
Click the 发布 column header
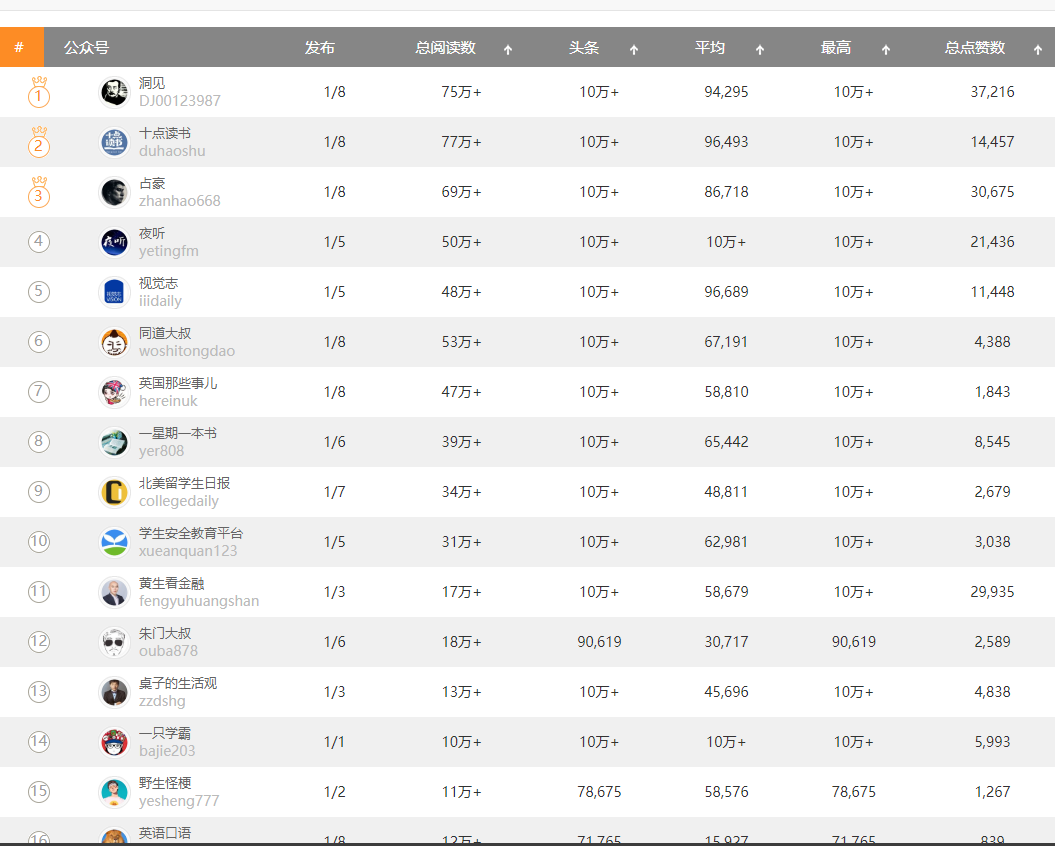[320, 48]
